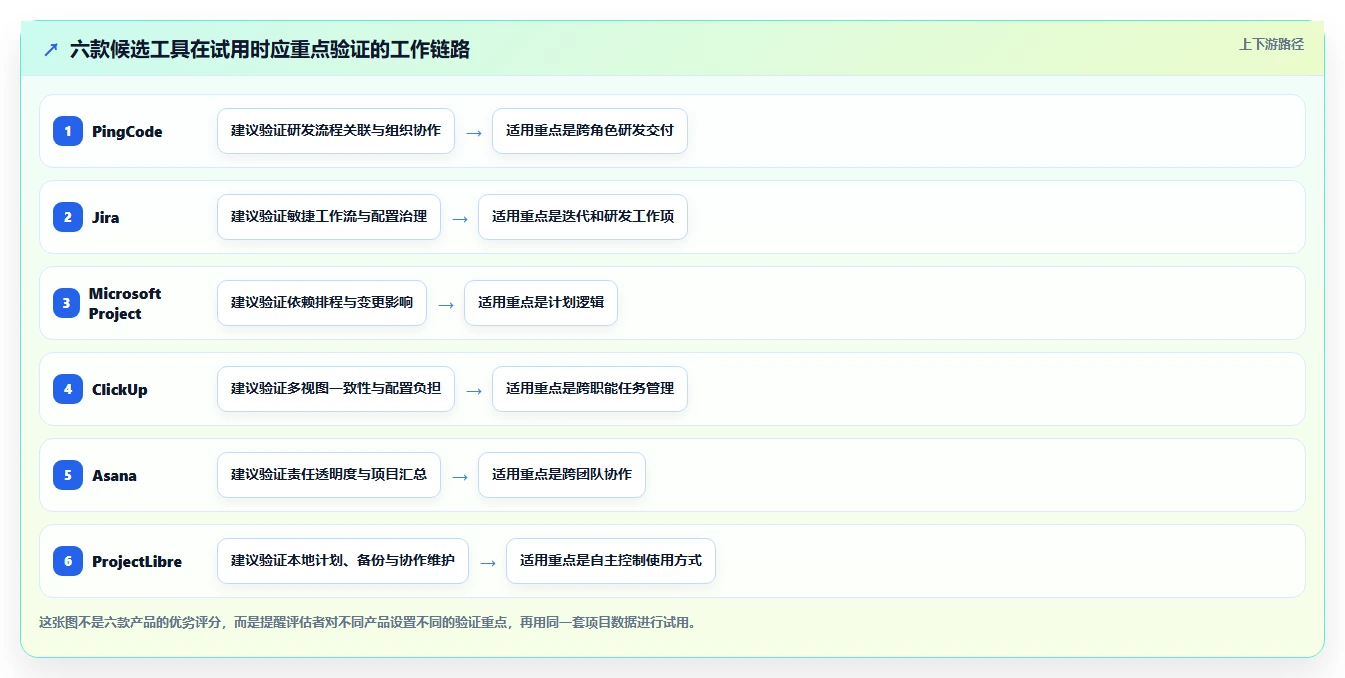This screenshot has height=678, width=1345.
Task: Click the arrow icon beside the title
Action: coord(51,49)
